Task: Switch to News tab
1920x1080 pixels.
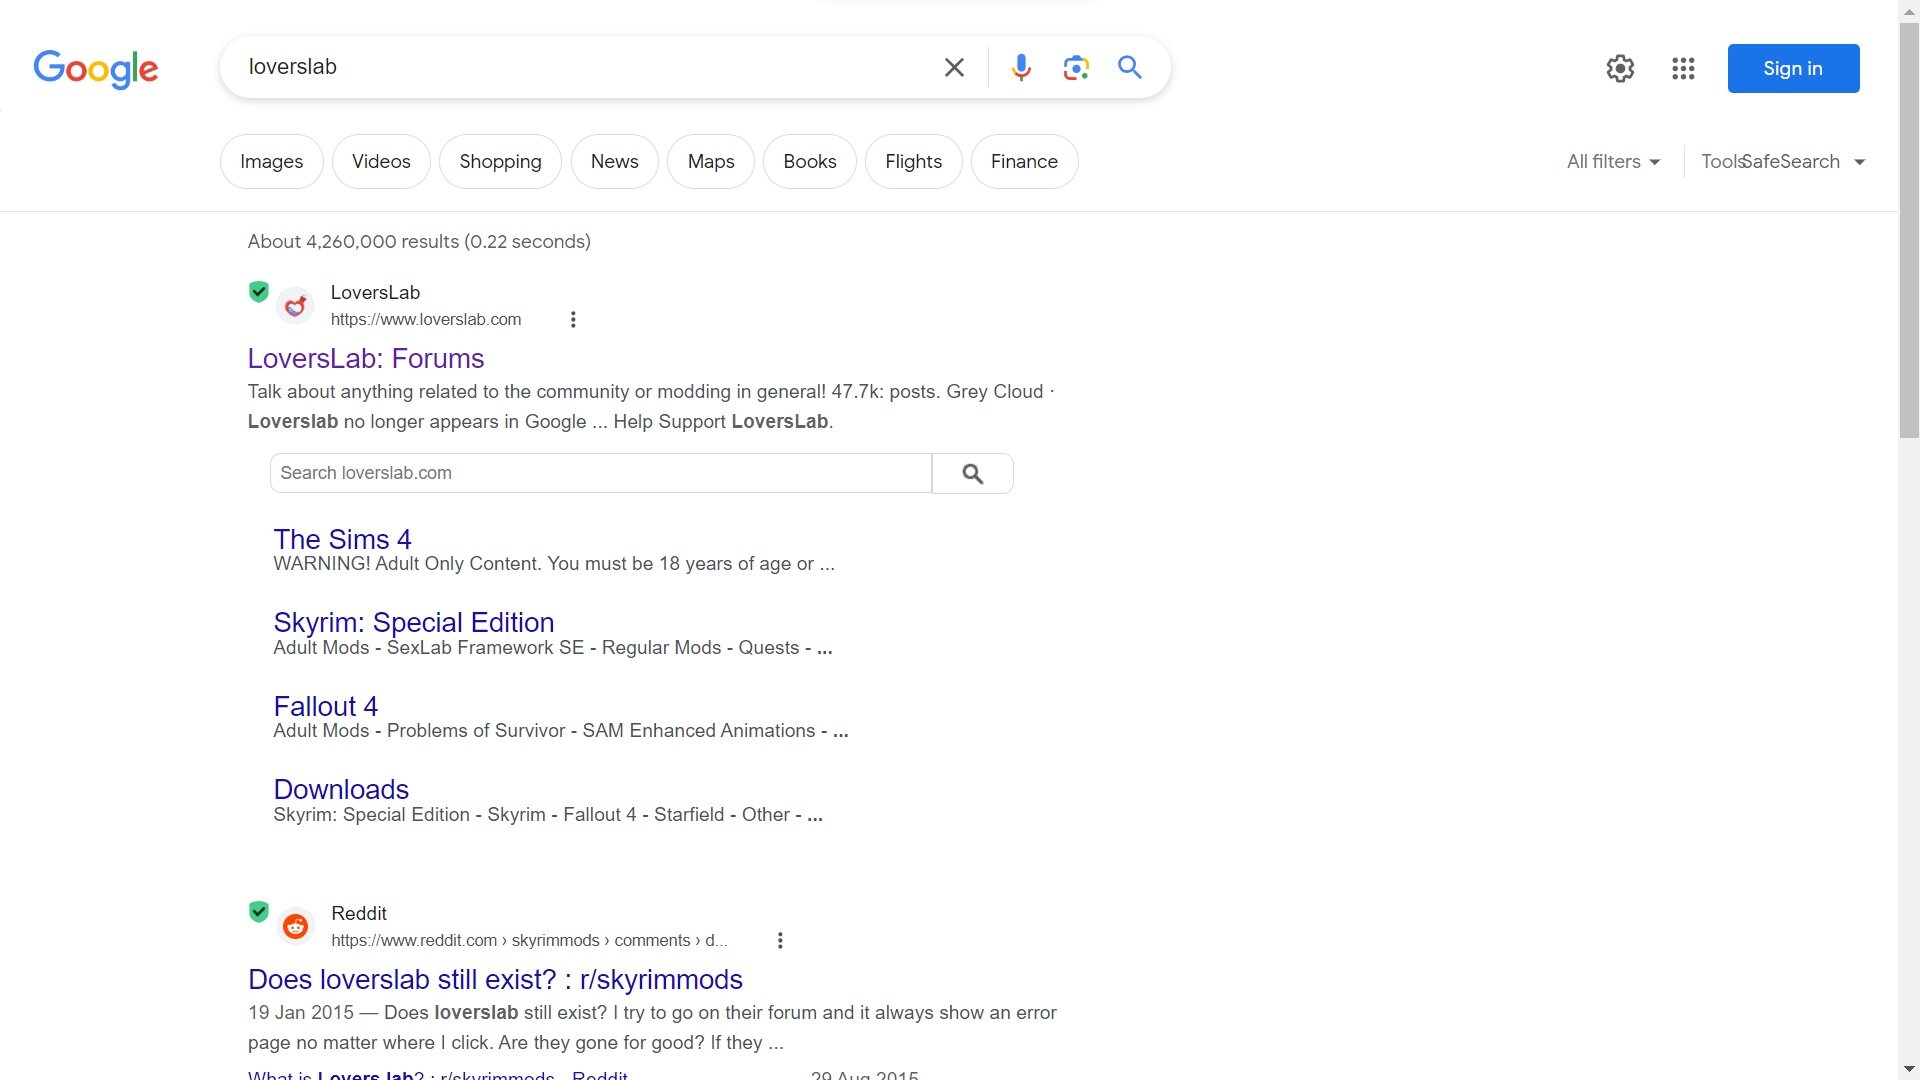Action: (614, 161)
